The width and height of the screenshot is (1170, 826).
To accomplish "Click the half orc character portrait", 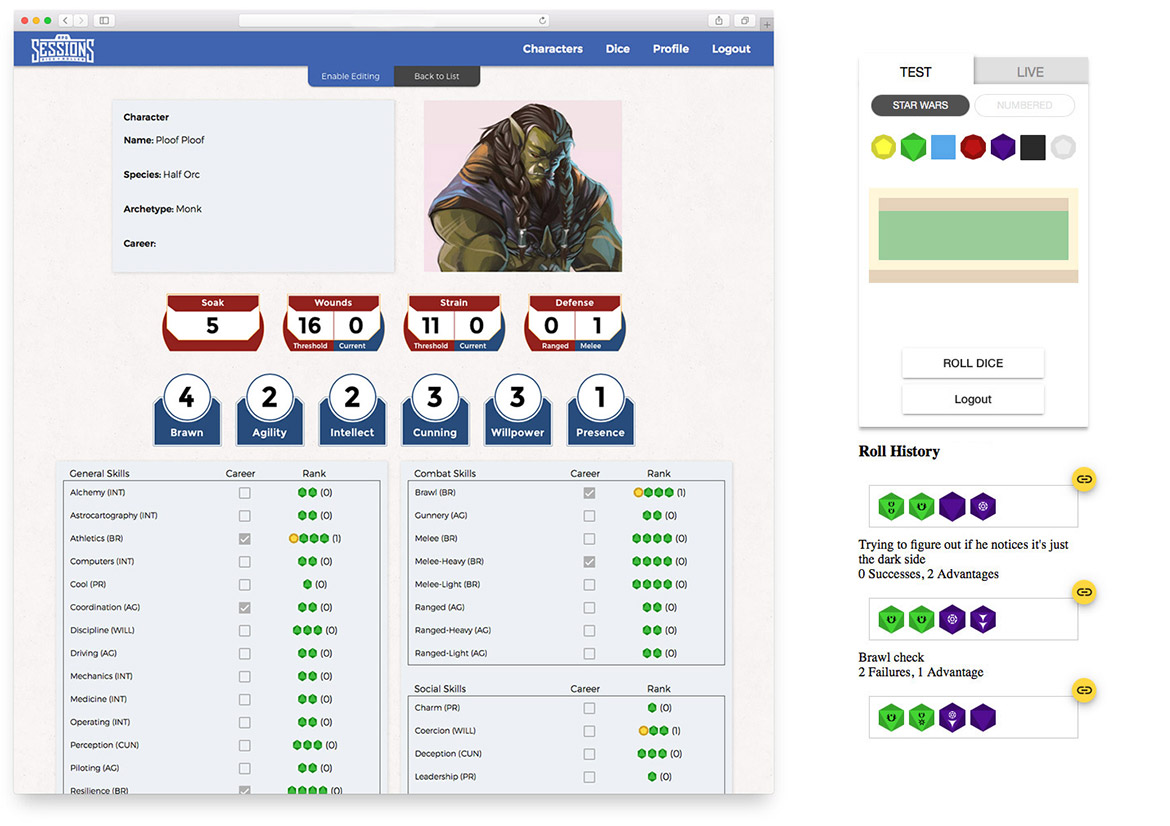I will pyautogui.click(x=523, y=186).
